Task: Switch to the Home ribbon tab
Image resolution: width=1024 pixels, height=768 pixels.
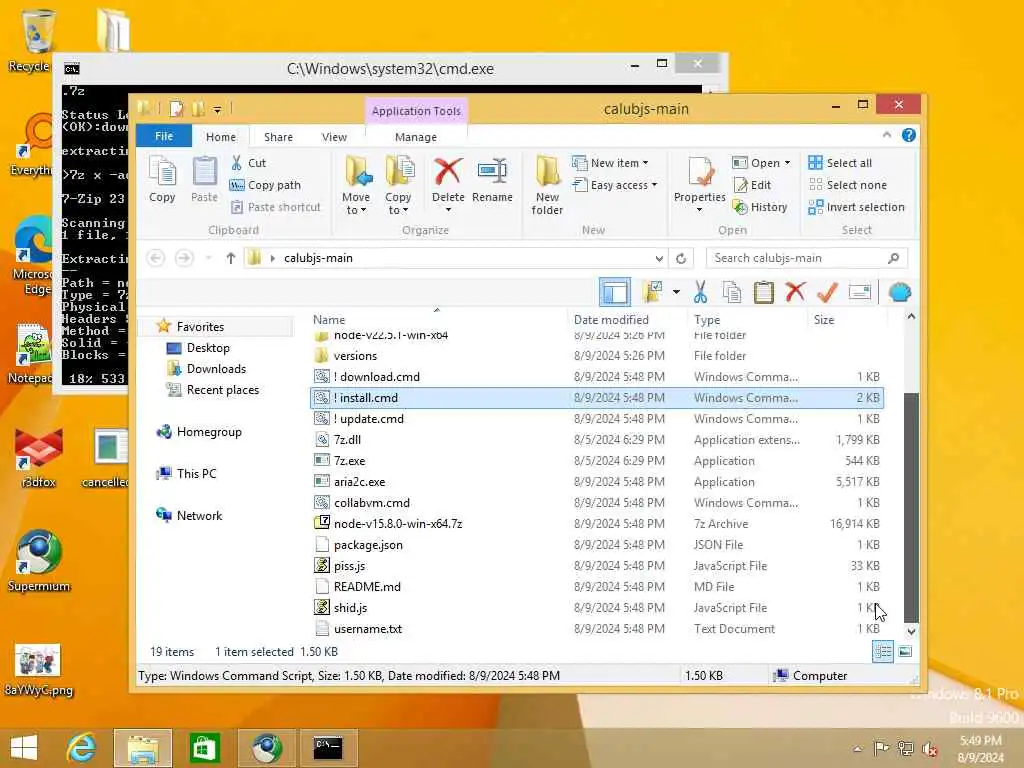Action: click(x=221, y=136)
